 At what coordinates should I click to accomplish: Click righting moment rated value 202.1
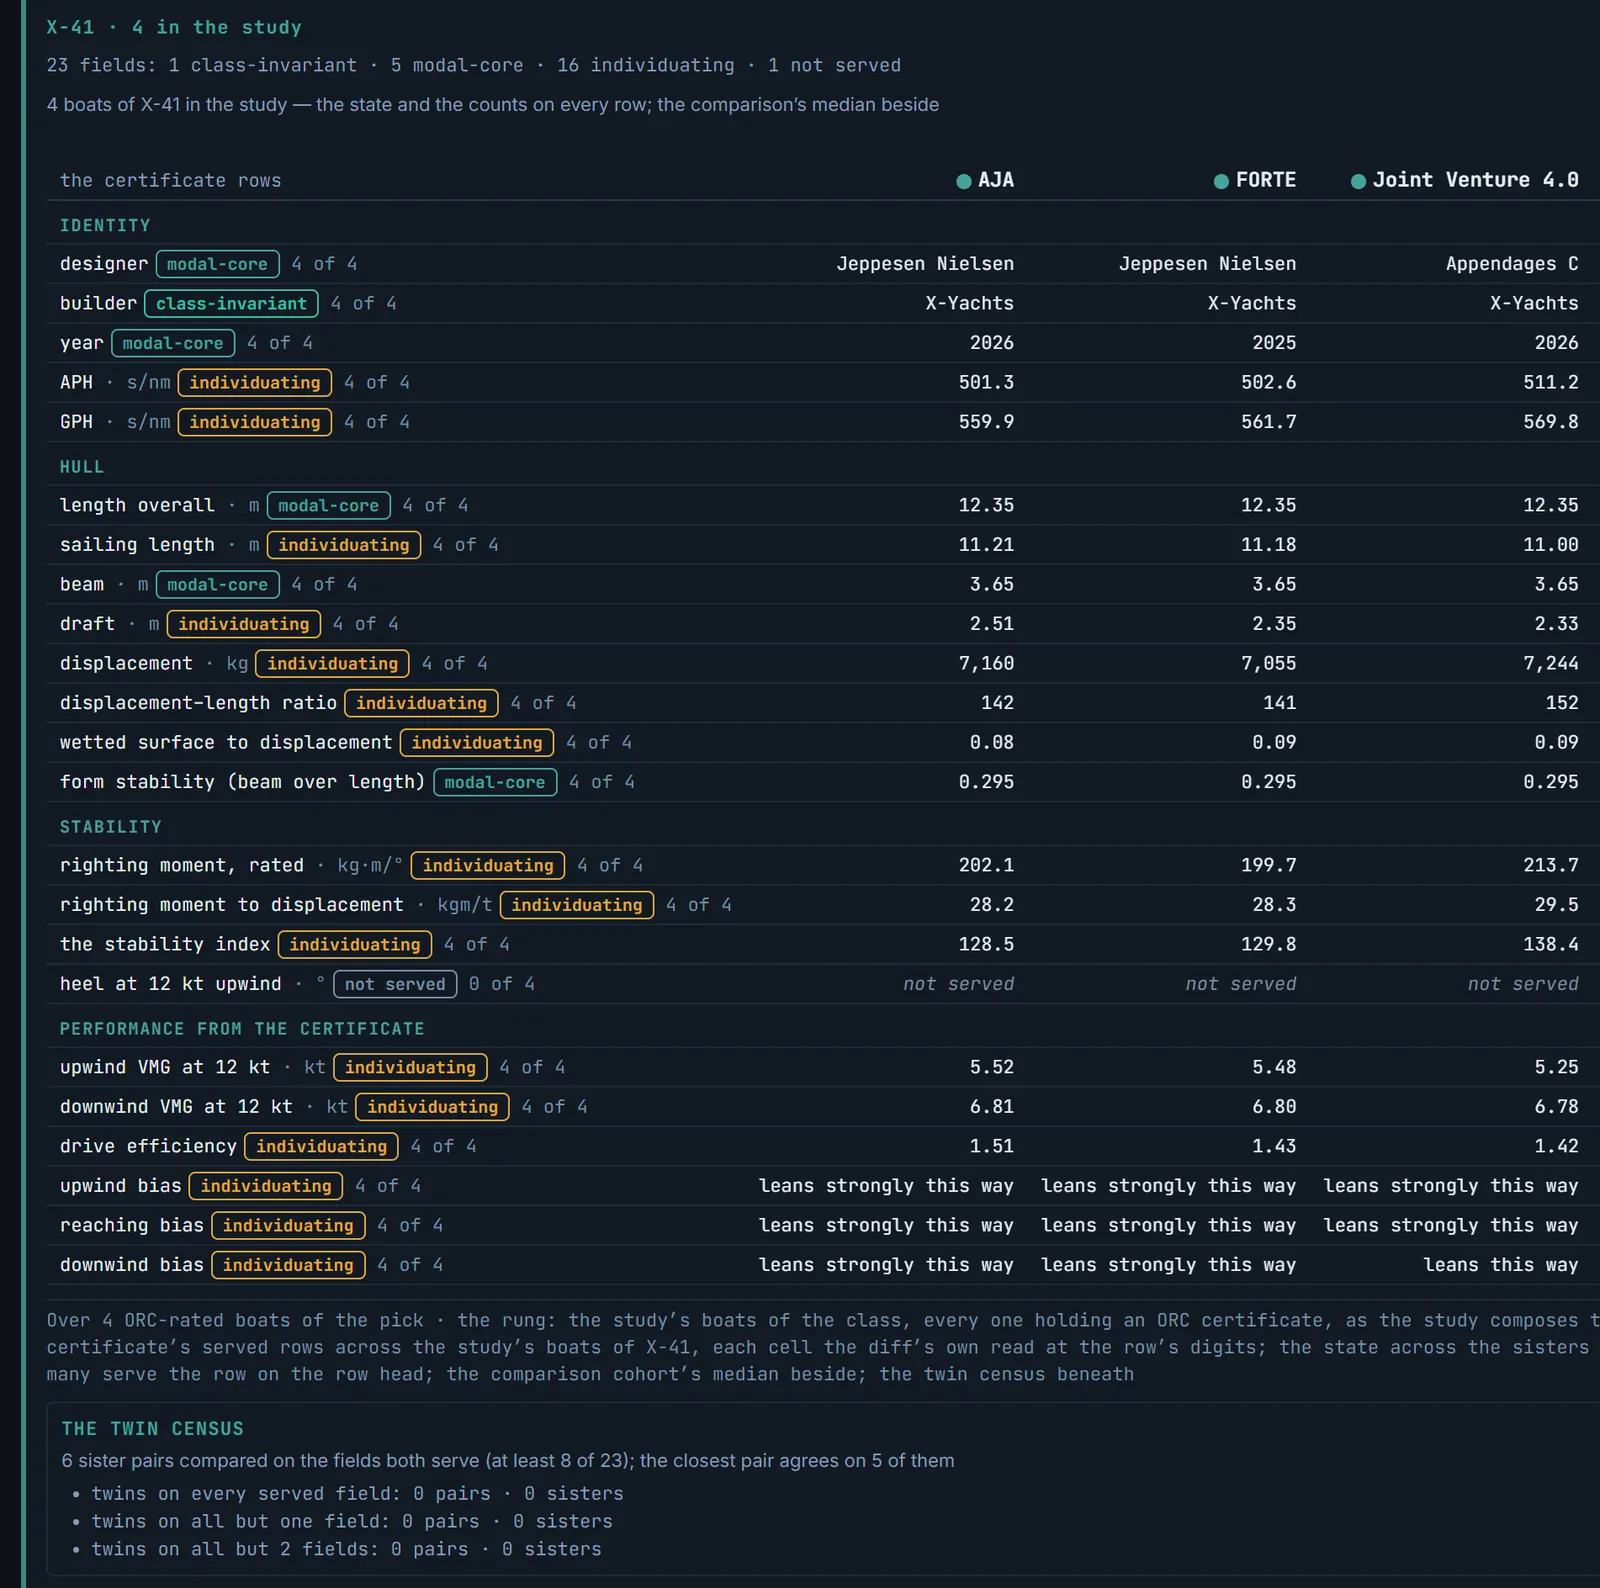[986, 865]
